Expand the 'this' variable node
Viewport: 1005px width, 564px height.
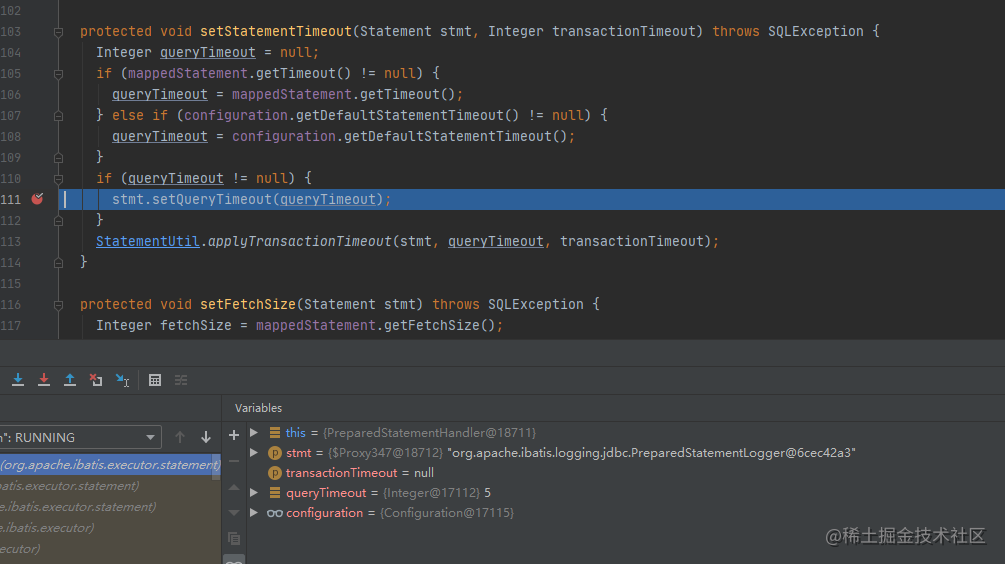(x=254, y=433)
